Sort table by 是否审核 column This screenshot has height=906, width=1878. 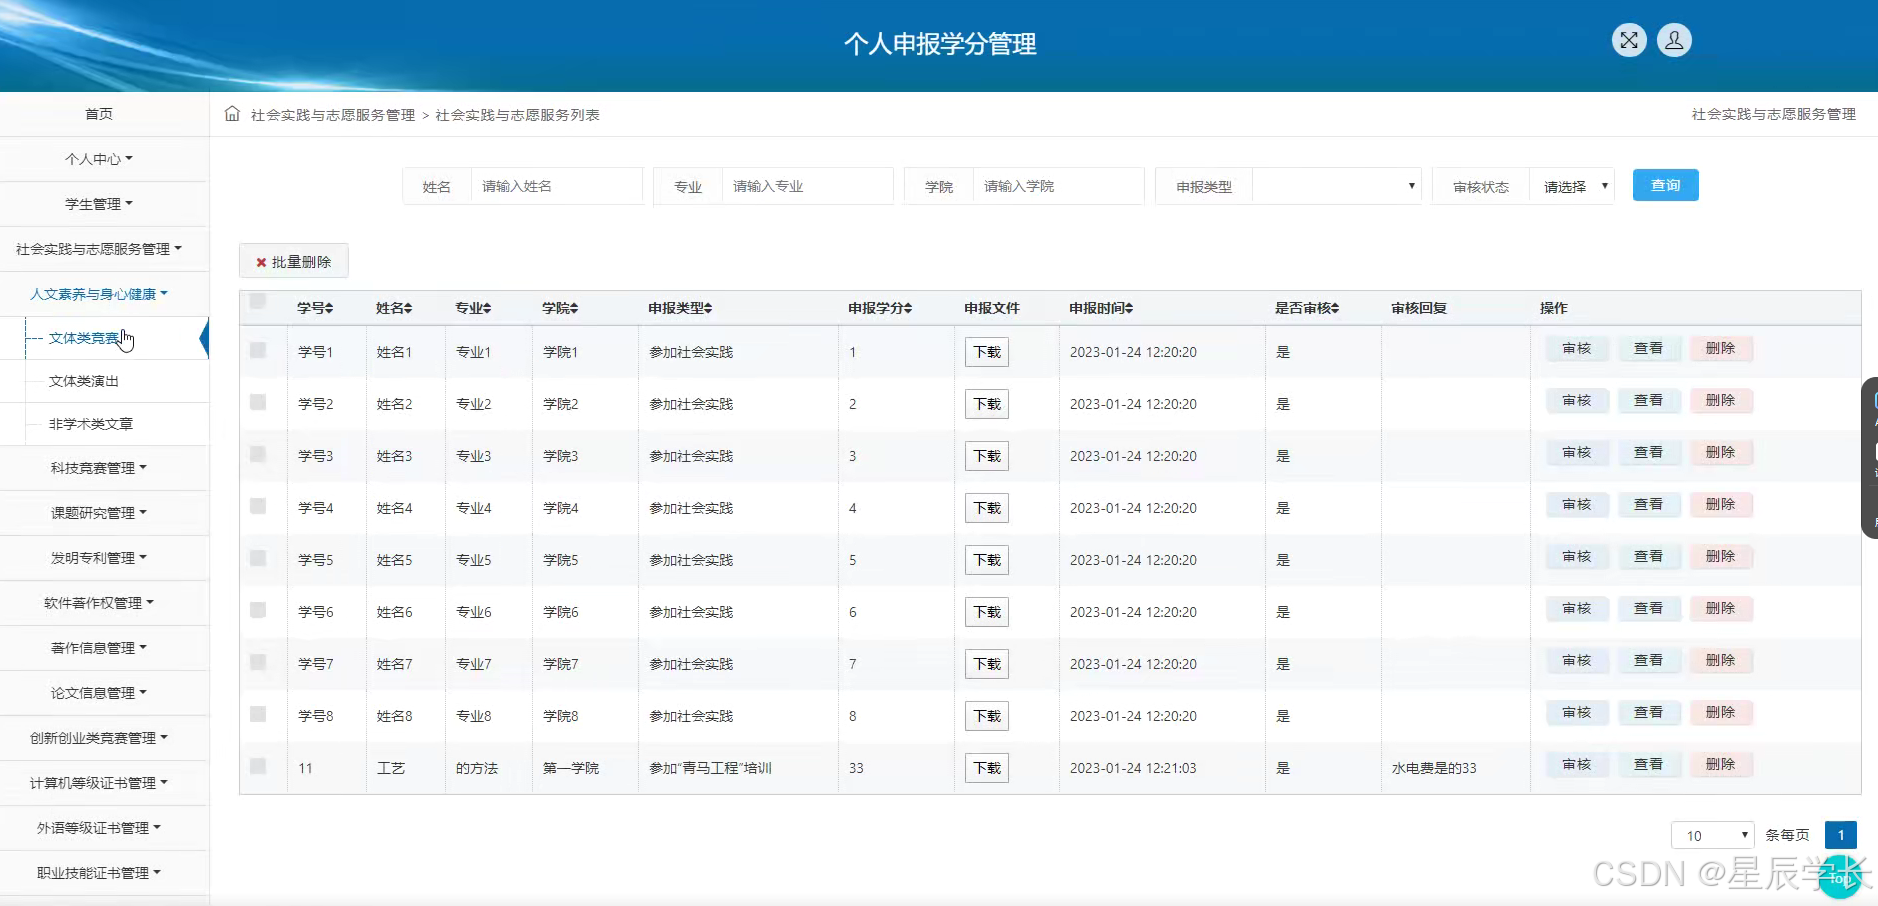pyautogui.click(x=1307, y=308)
